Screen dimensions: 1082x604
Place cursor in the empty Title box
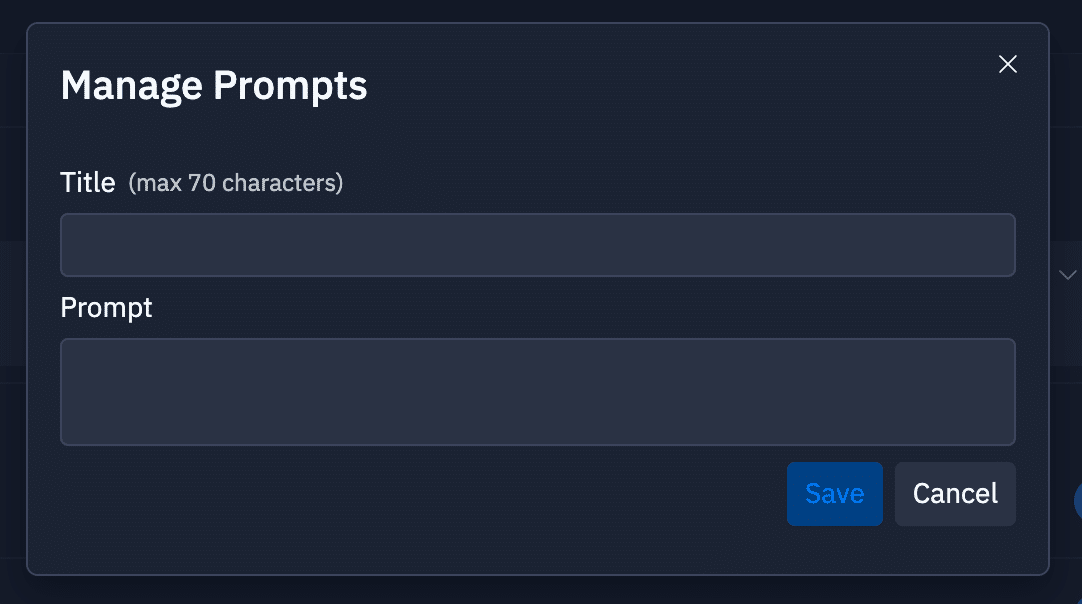pyautogui.click(x=537, y=244)
